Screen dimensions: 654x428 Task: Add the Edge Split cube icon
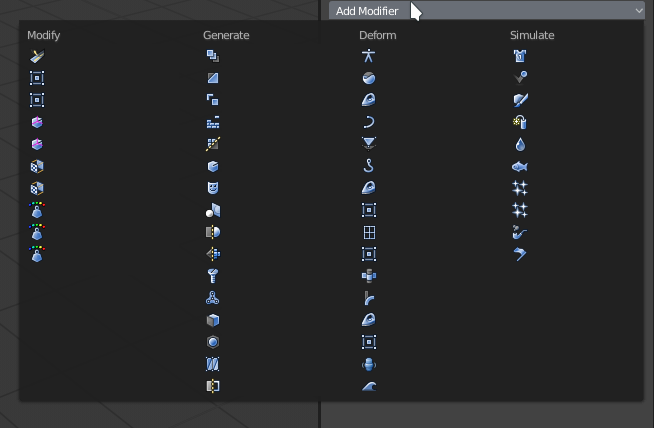pyautogui.click(x=213, y=166)
